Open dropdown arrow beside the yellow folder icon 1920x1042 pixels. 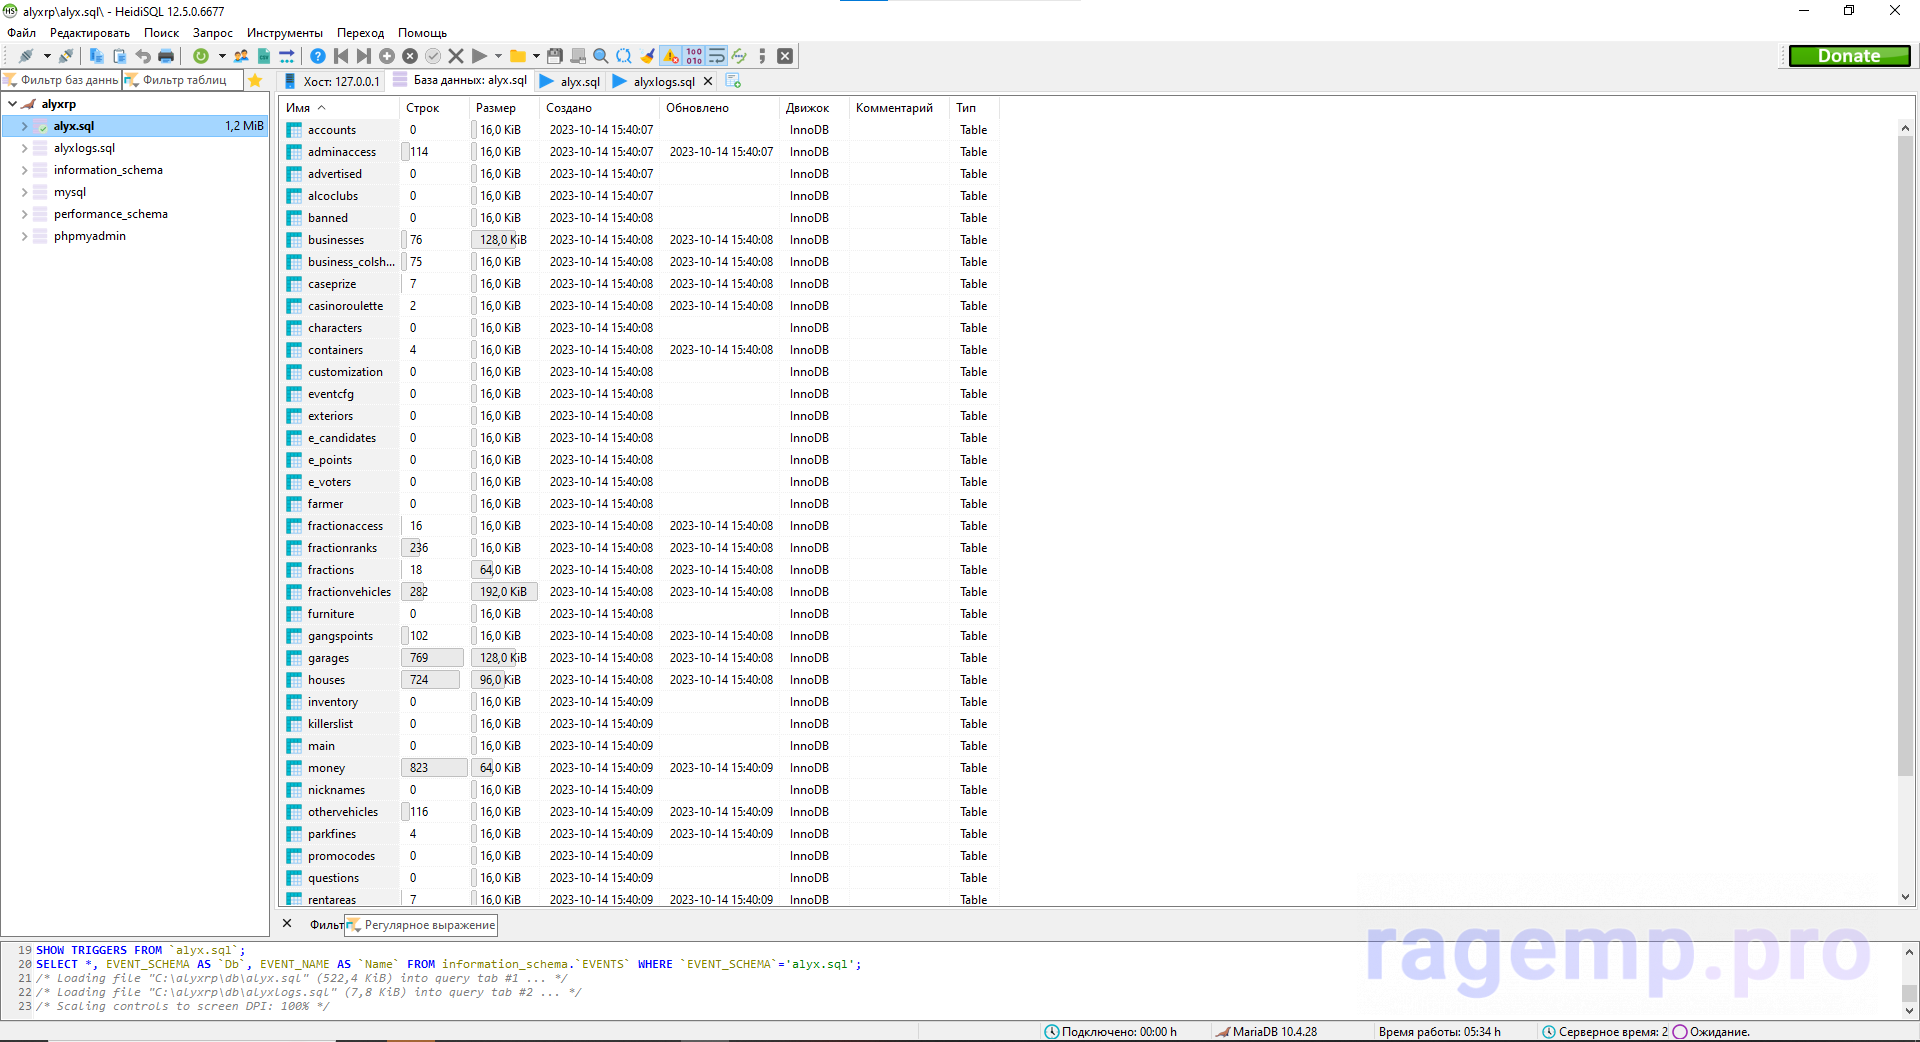coord(536,56)
